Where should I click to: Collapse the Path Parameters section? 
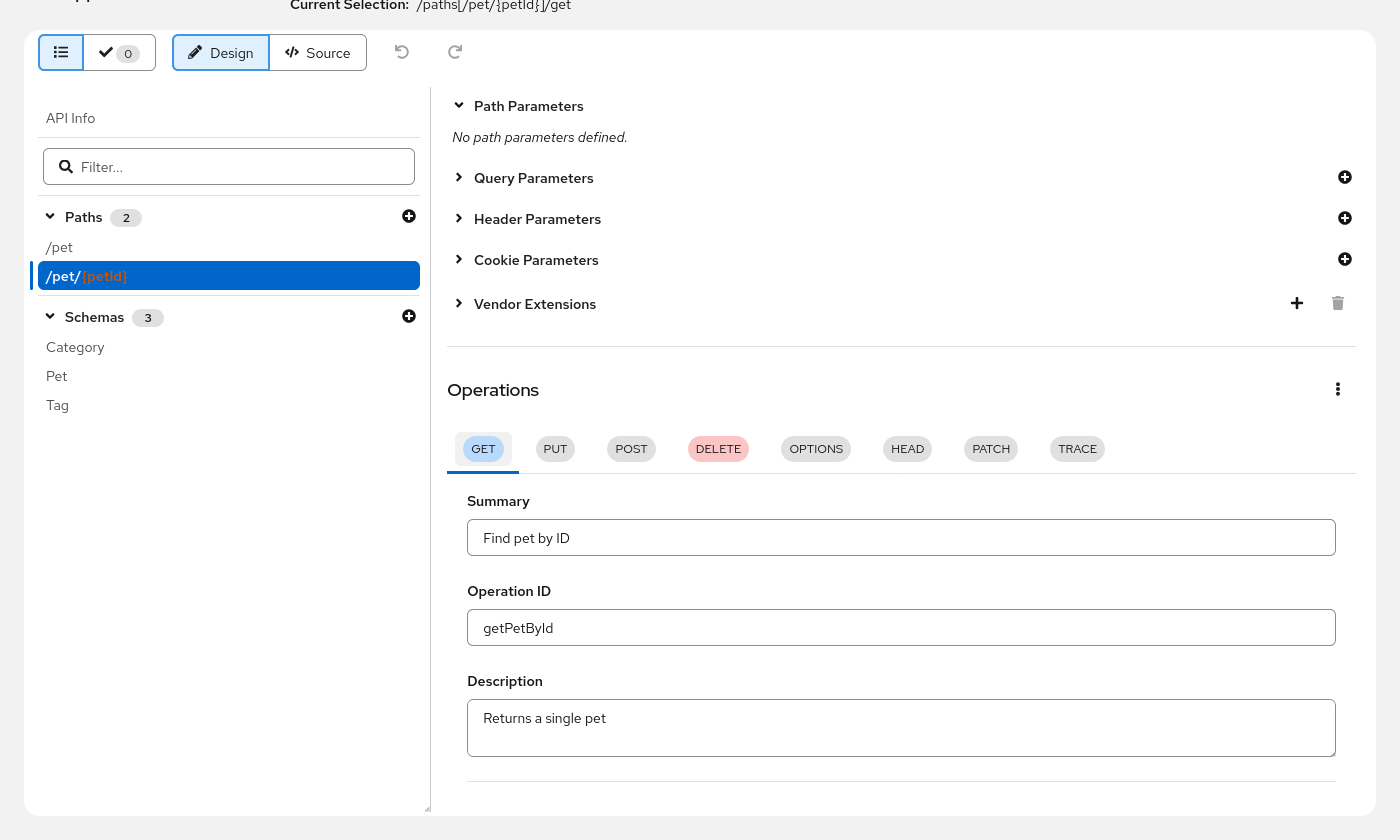(x=459, y=105)
